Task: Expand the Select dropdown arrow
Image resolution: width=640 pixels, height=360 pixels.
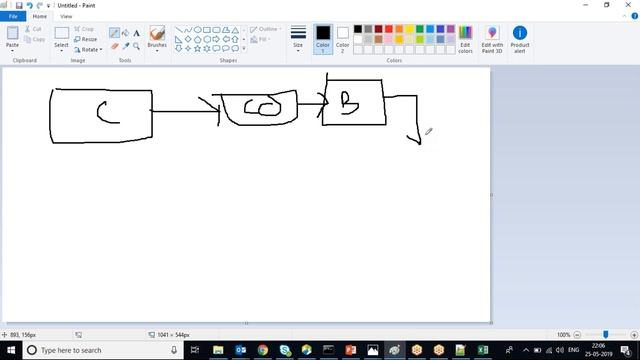Action: pos(61,50)
